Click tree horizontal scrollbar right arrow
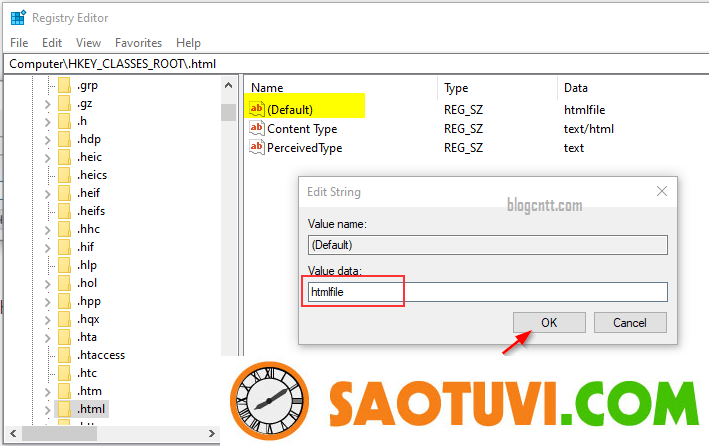 (x=212, y=433)
